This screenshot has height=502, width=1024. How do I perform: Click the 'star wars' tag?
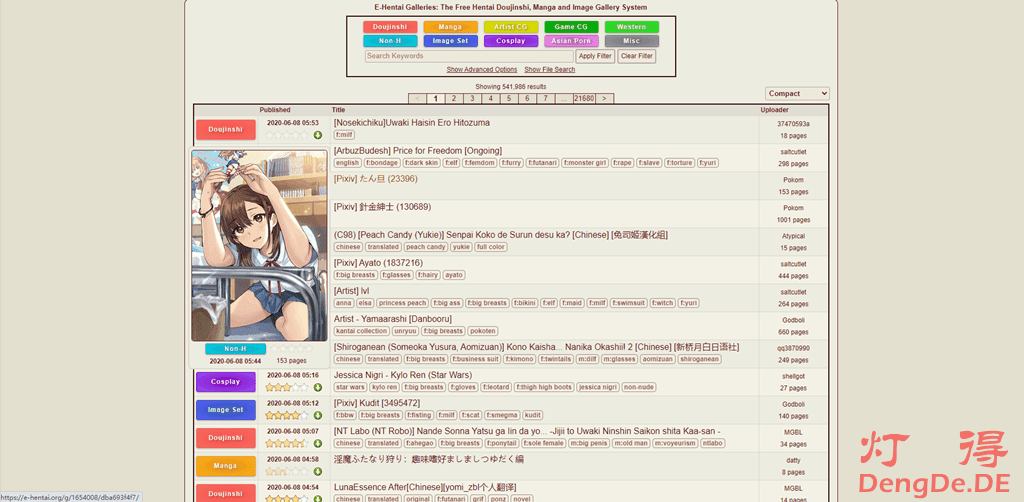point(350,387)
